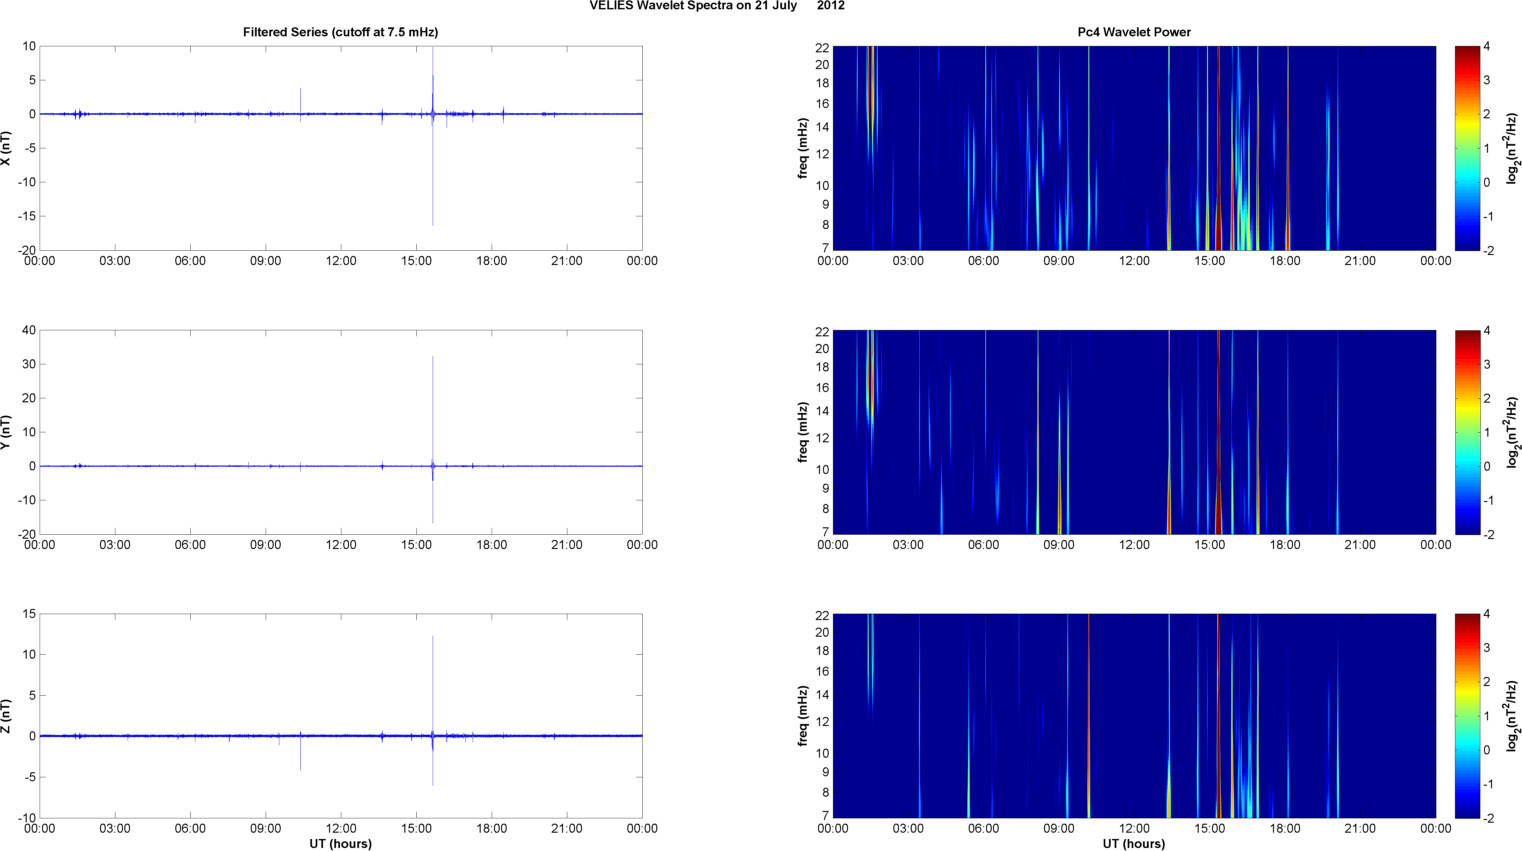Click the 'X (nT)' axis label
This screenshot has height=851, width=1522.
[x=6, y=148]
